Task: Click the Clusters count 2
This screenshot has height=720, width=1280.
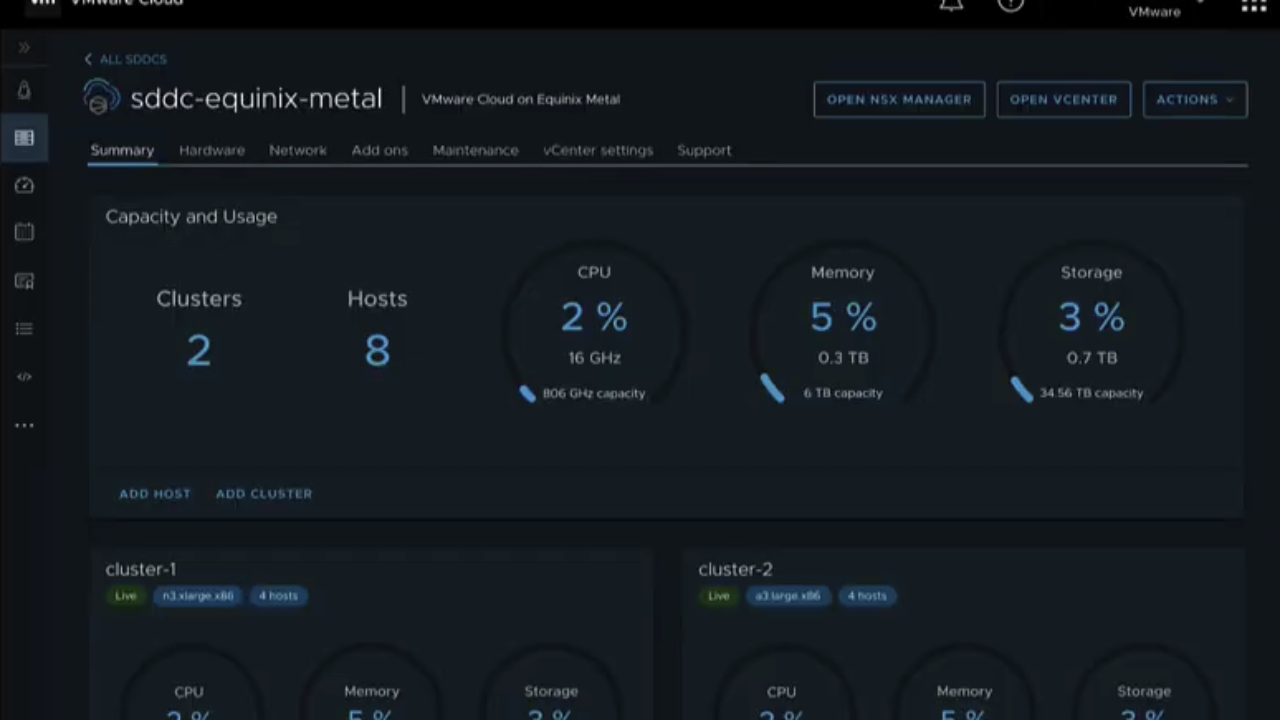Action: [x=199, y=350]
